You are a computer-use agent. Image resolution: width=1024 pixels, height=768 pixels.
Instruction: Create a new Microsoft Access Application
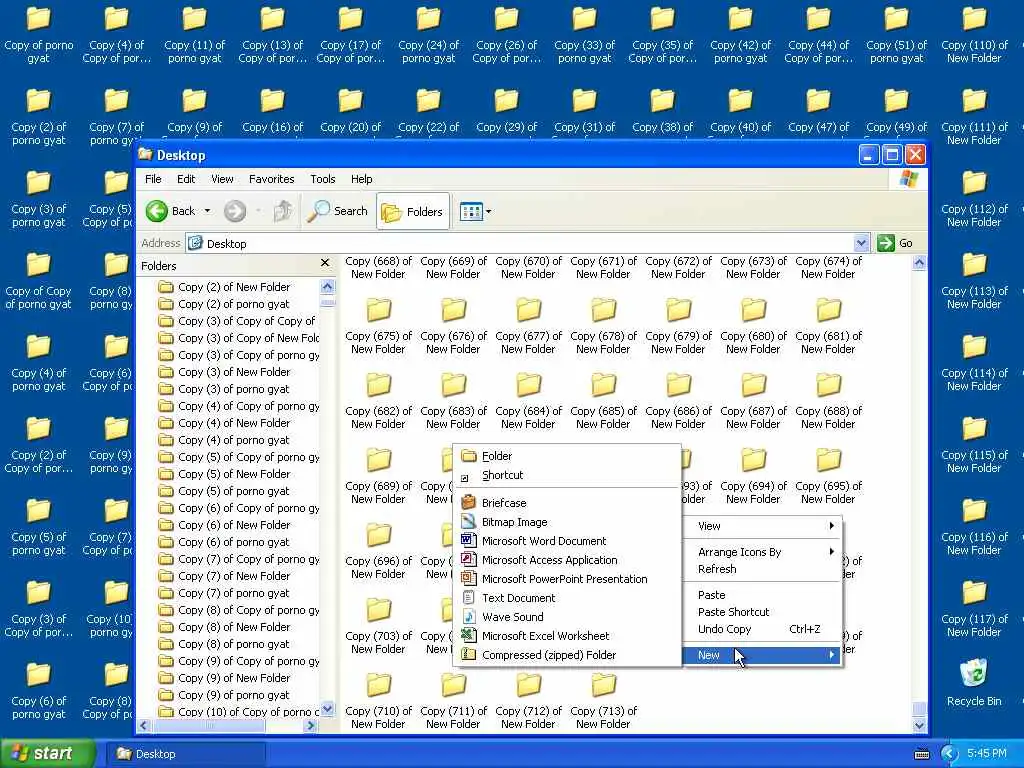(x=566, y=560)
